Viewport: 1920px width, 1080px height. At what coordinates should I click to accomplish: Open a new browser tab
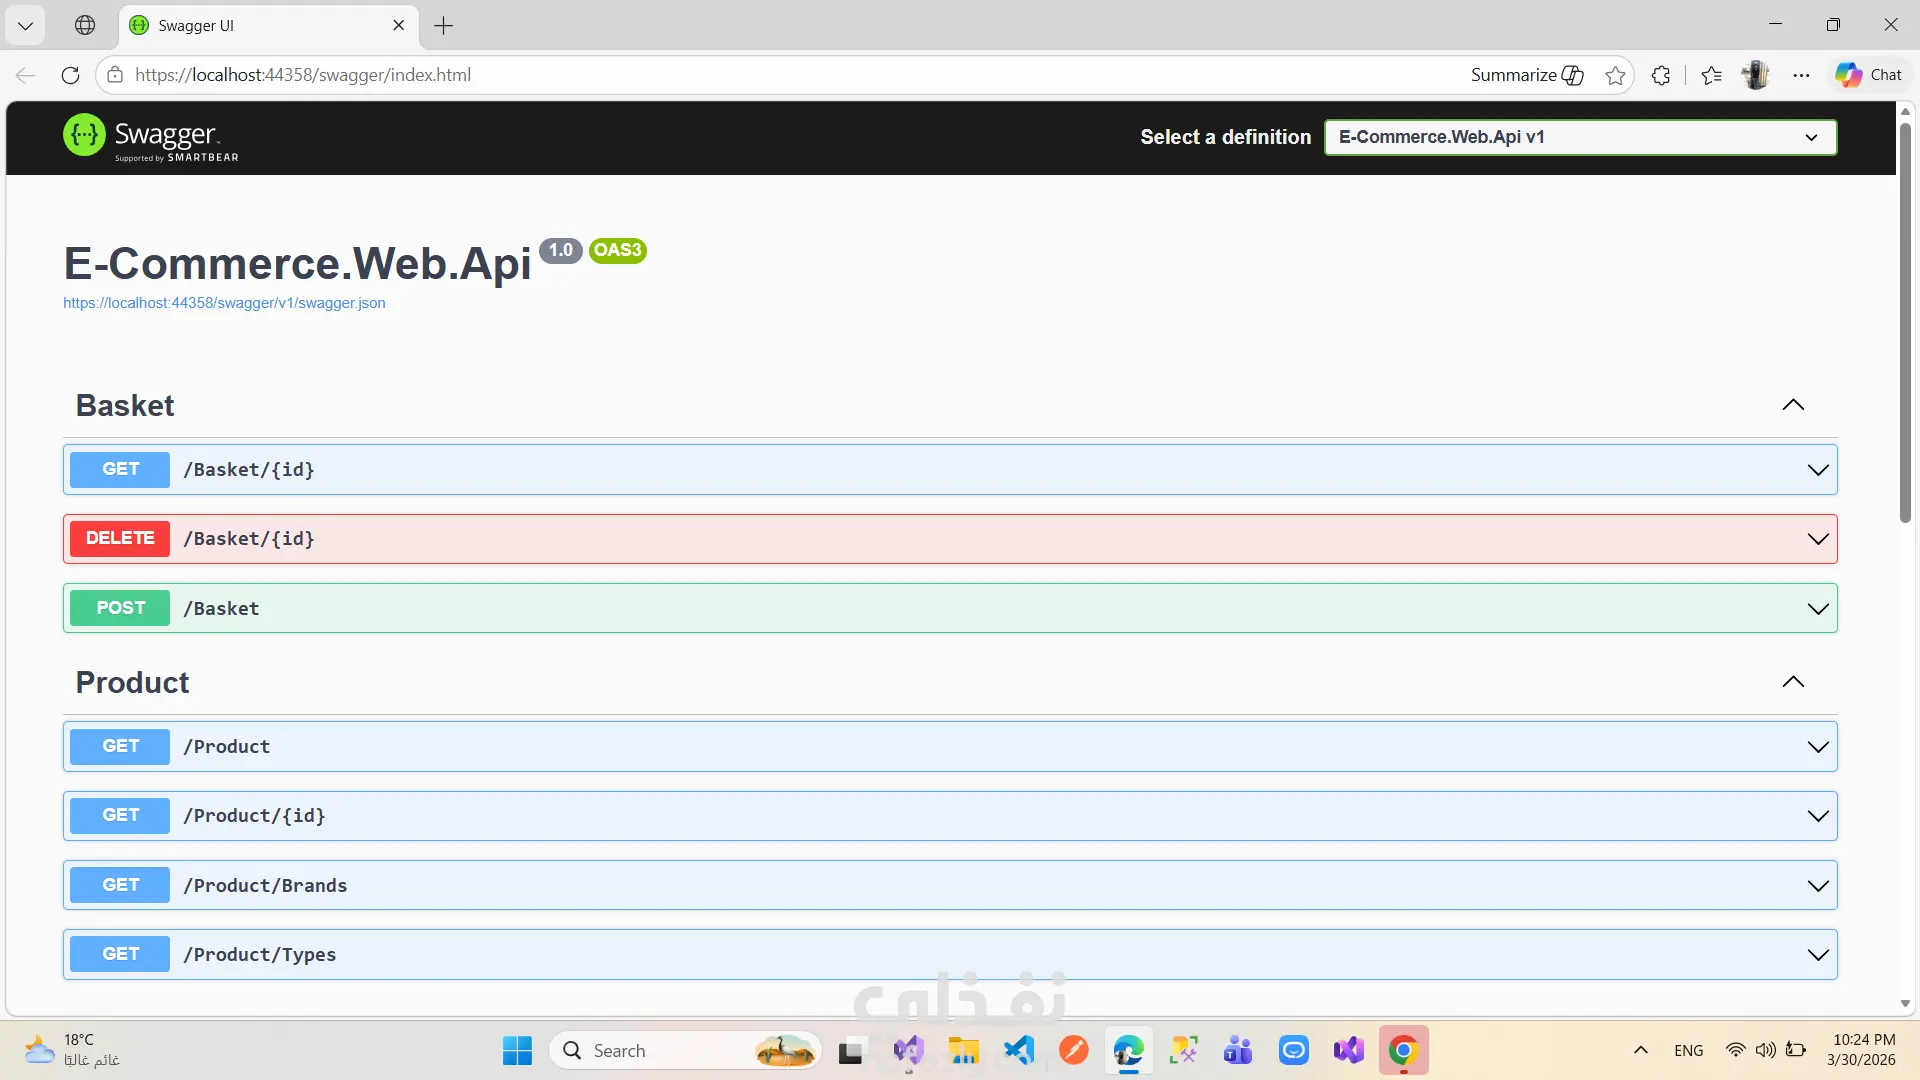[x=444, y=25]
